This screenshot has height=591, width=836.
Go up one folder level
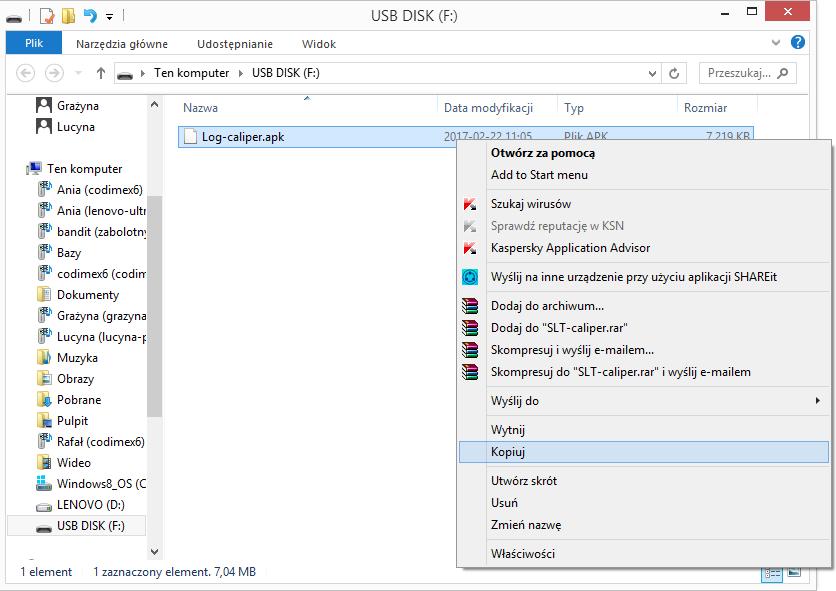tap(101, 73)
